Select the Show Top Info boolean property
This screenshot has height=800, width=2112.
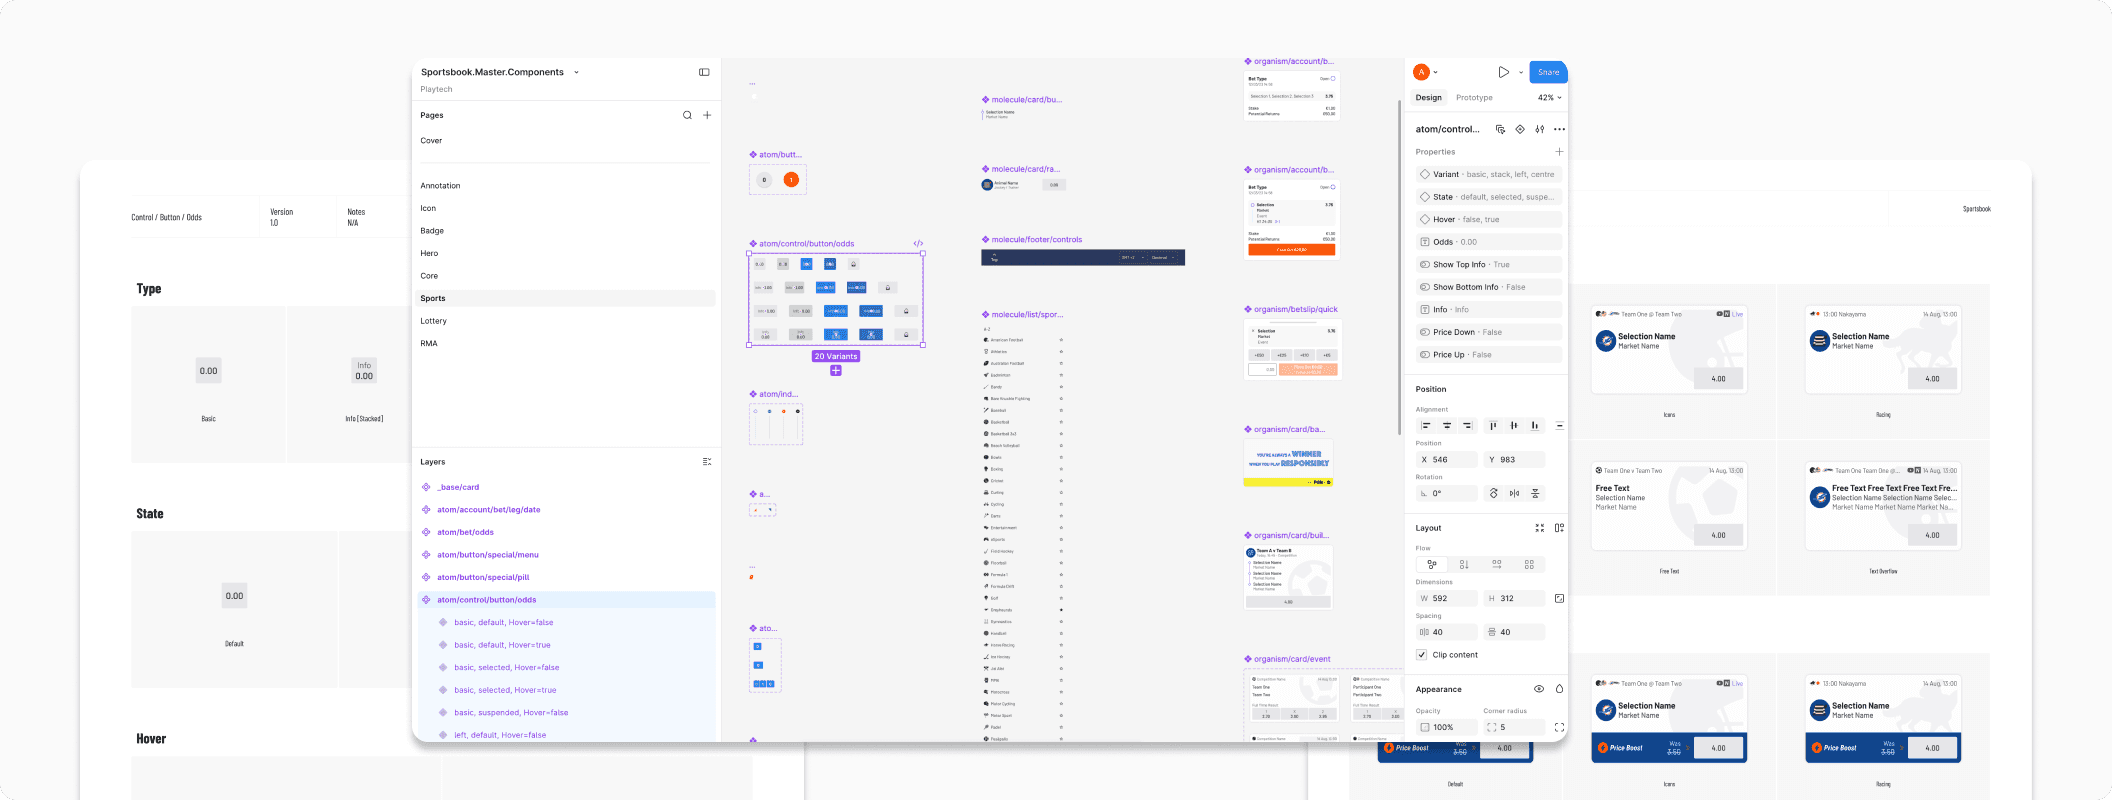pyautogui.click(x=1489, y=265)
